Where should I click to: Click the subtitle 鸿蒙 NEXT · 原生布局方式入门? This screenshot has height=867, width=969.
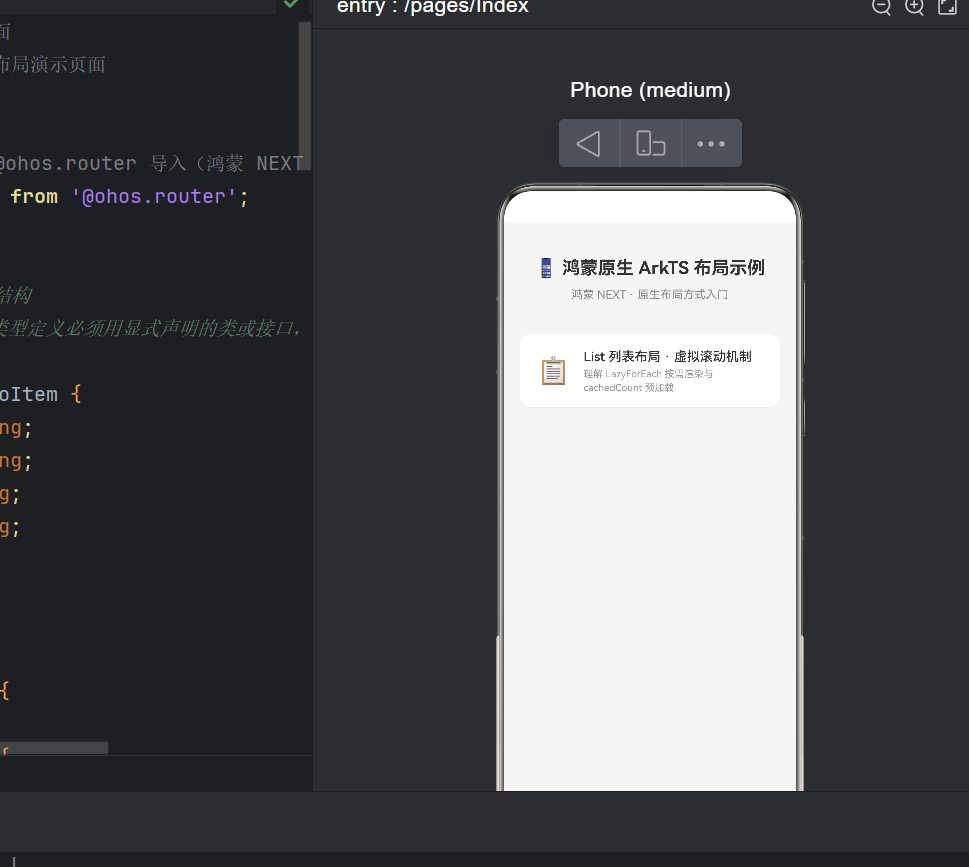[649, 295]
